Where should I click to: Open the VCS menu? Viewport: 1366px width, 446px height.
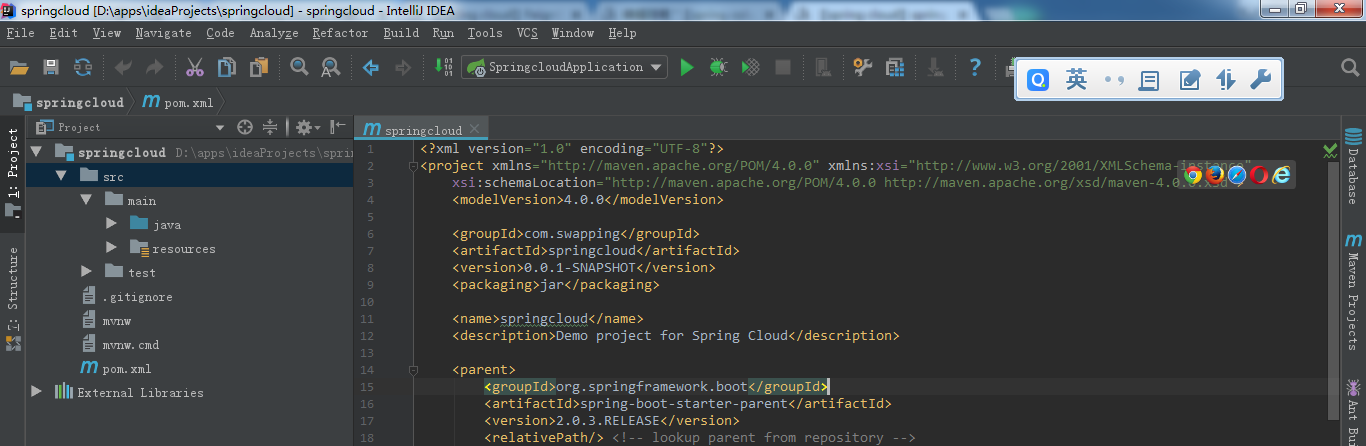click(527, 33)
